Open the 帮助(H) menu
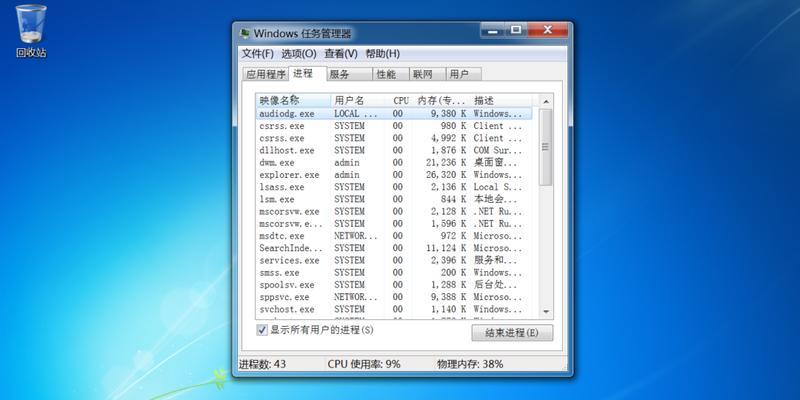Image resolution: width=800 pixels, height=400 pixels. 383,54
